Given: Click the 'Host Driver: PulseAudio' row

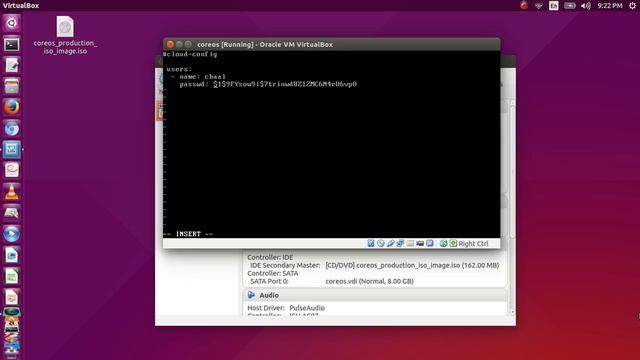Looking at the screenshot, I should tap(286, 308).
